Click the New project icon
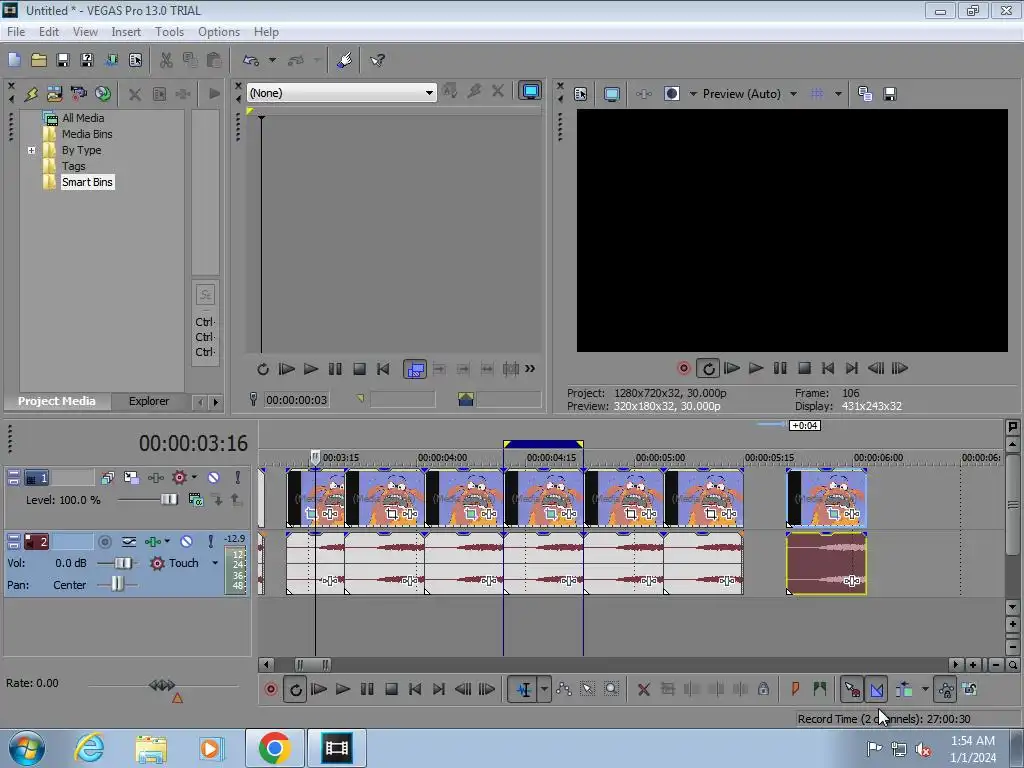This screenshot has width=1024, height=768. pyautogui.click(x=14, y=60)
